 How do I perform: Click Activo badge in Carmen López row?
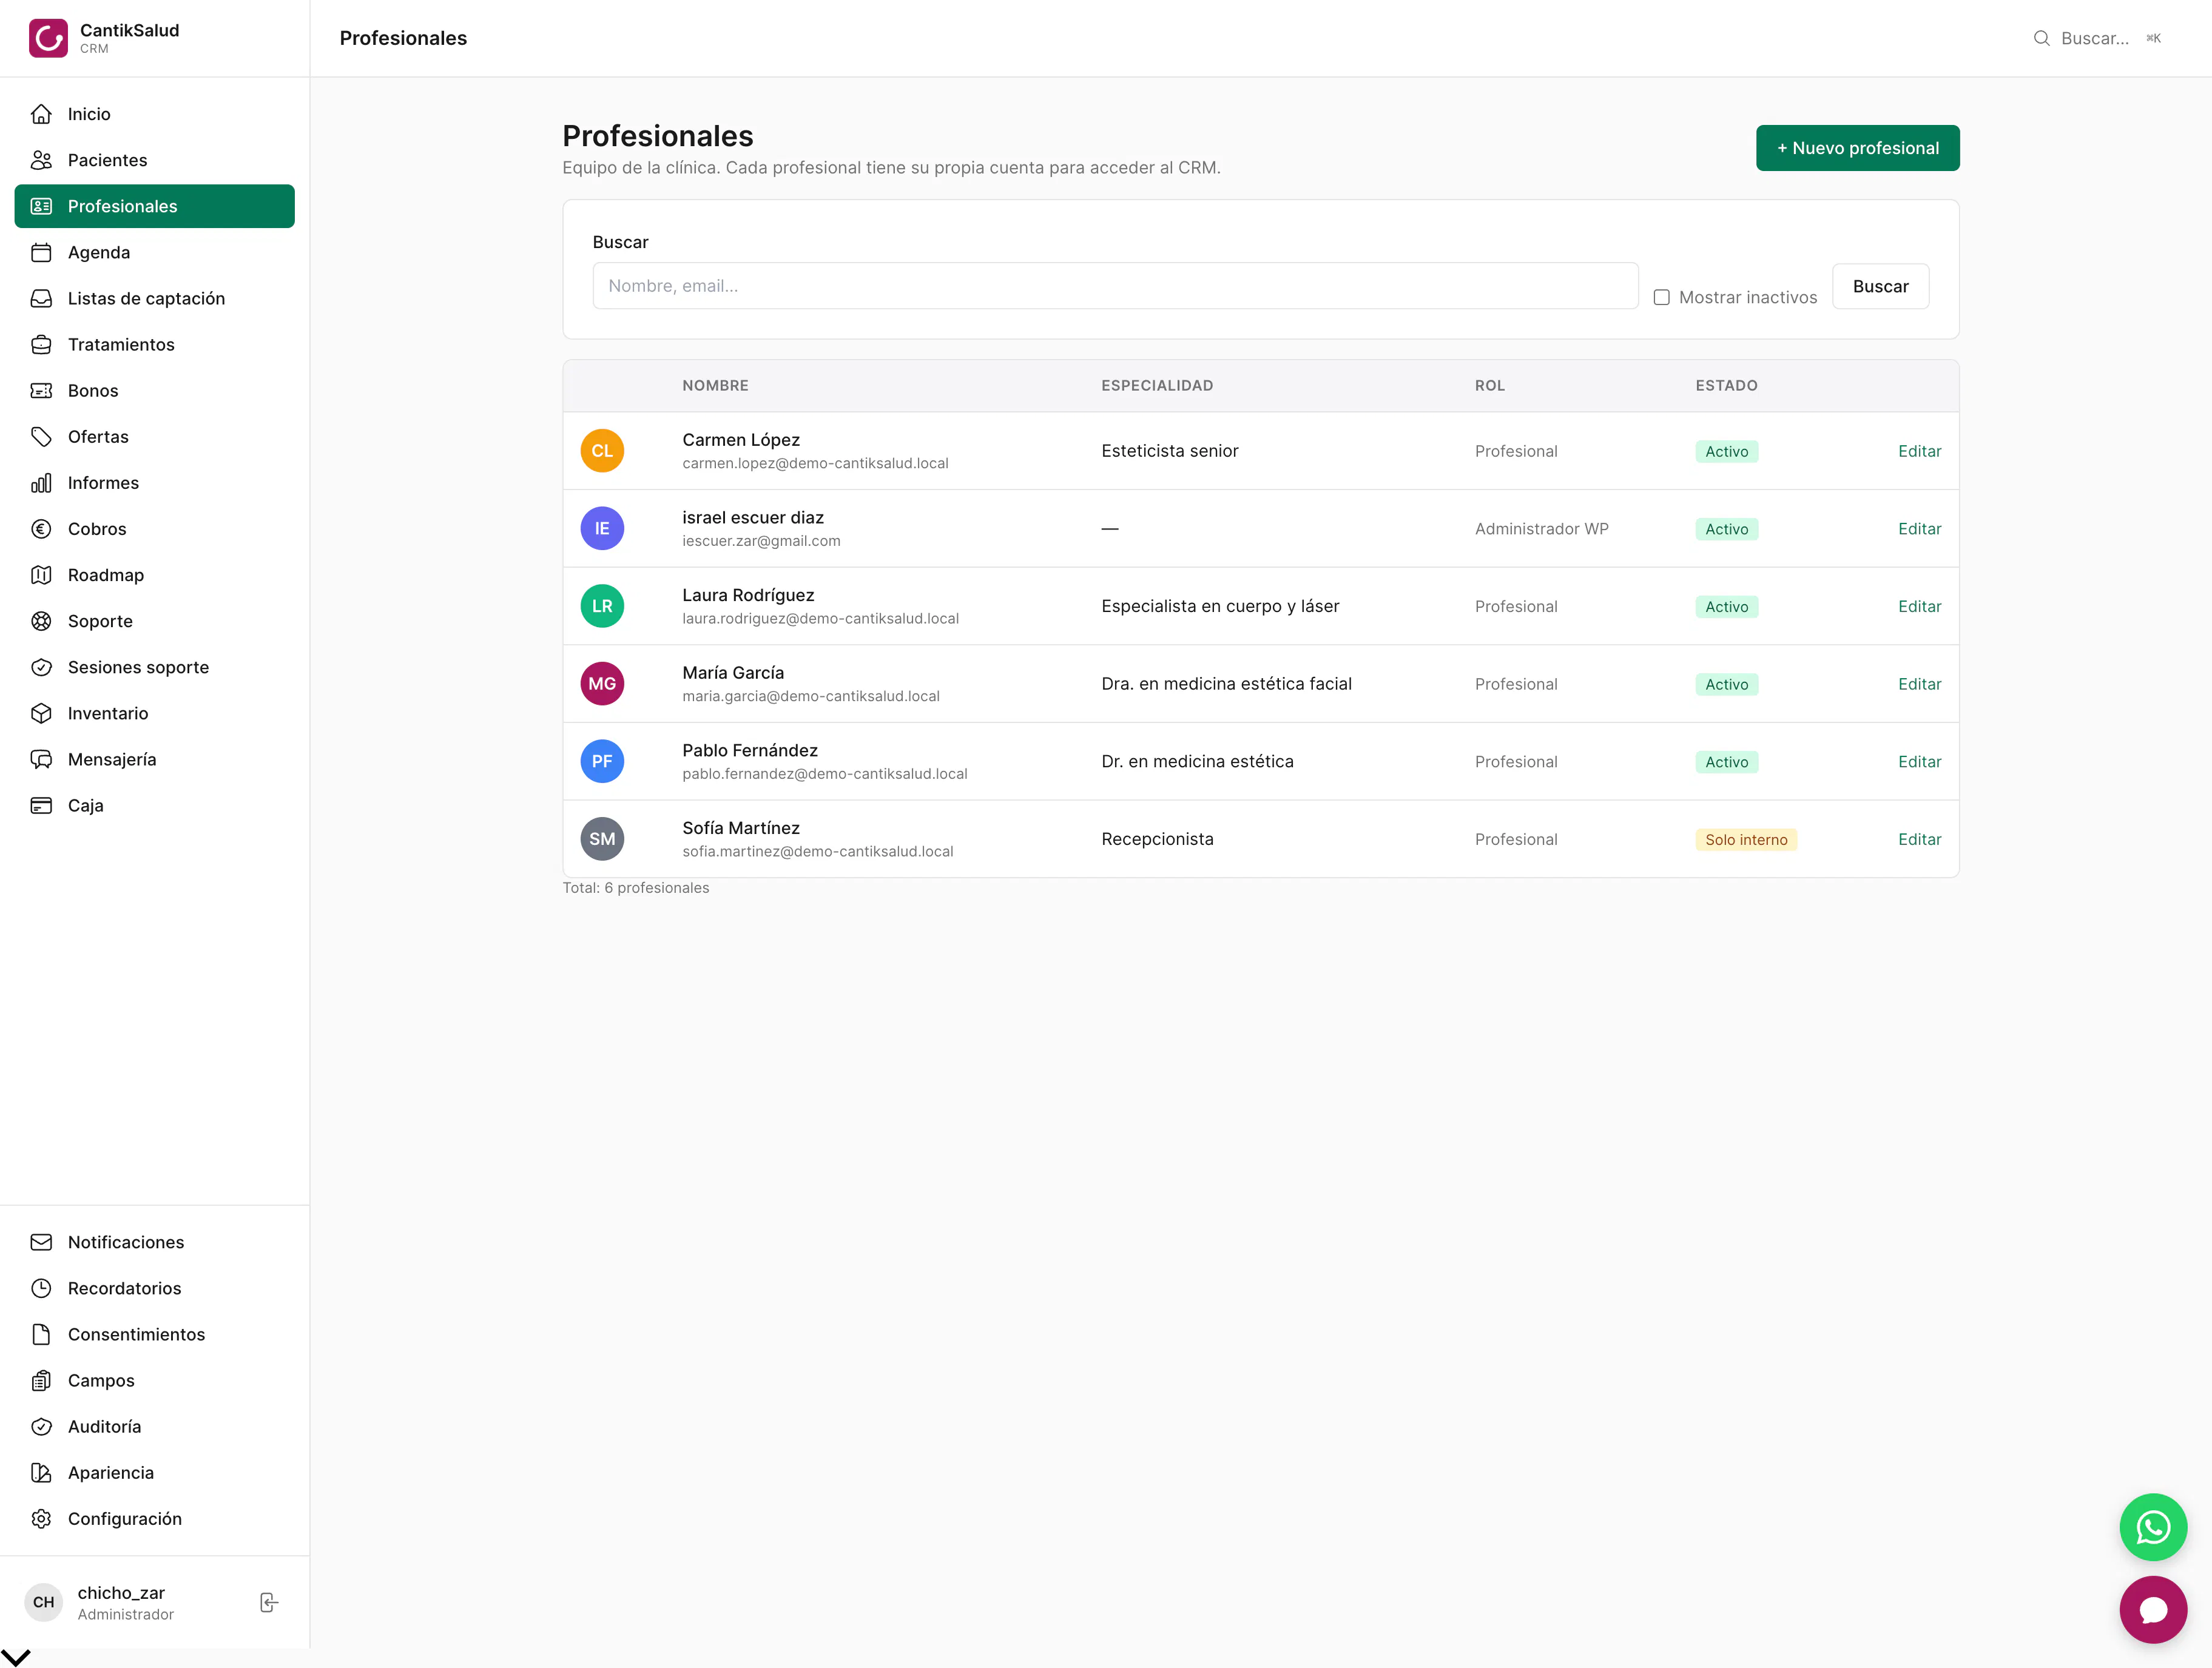point(1727,452)
